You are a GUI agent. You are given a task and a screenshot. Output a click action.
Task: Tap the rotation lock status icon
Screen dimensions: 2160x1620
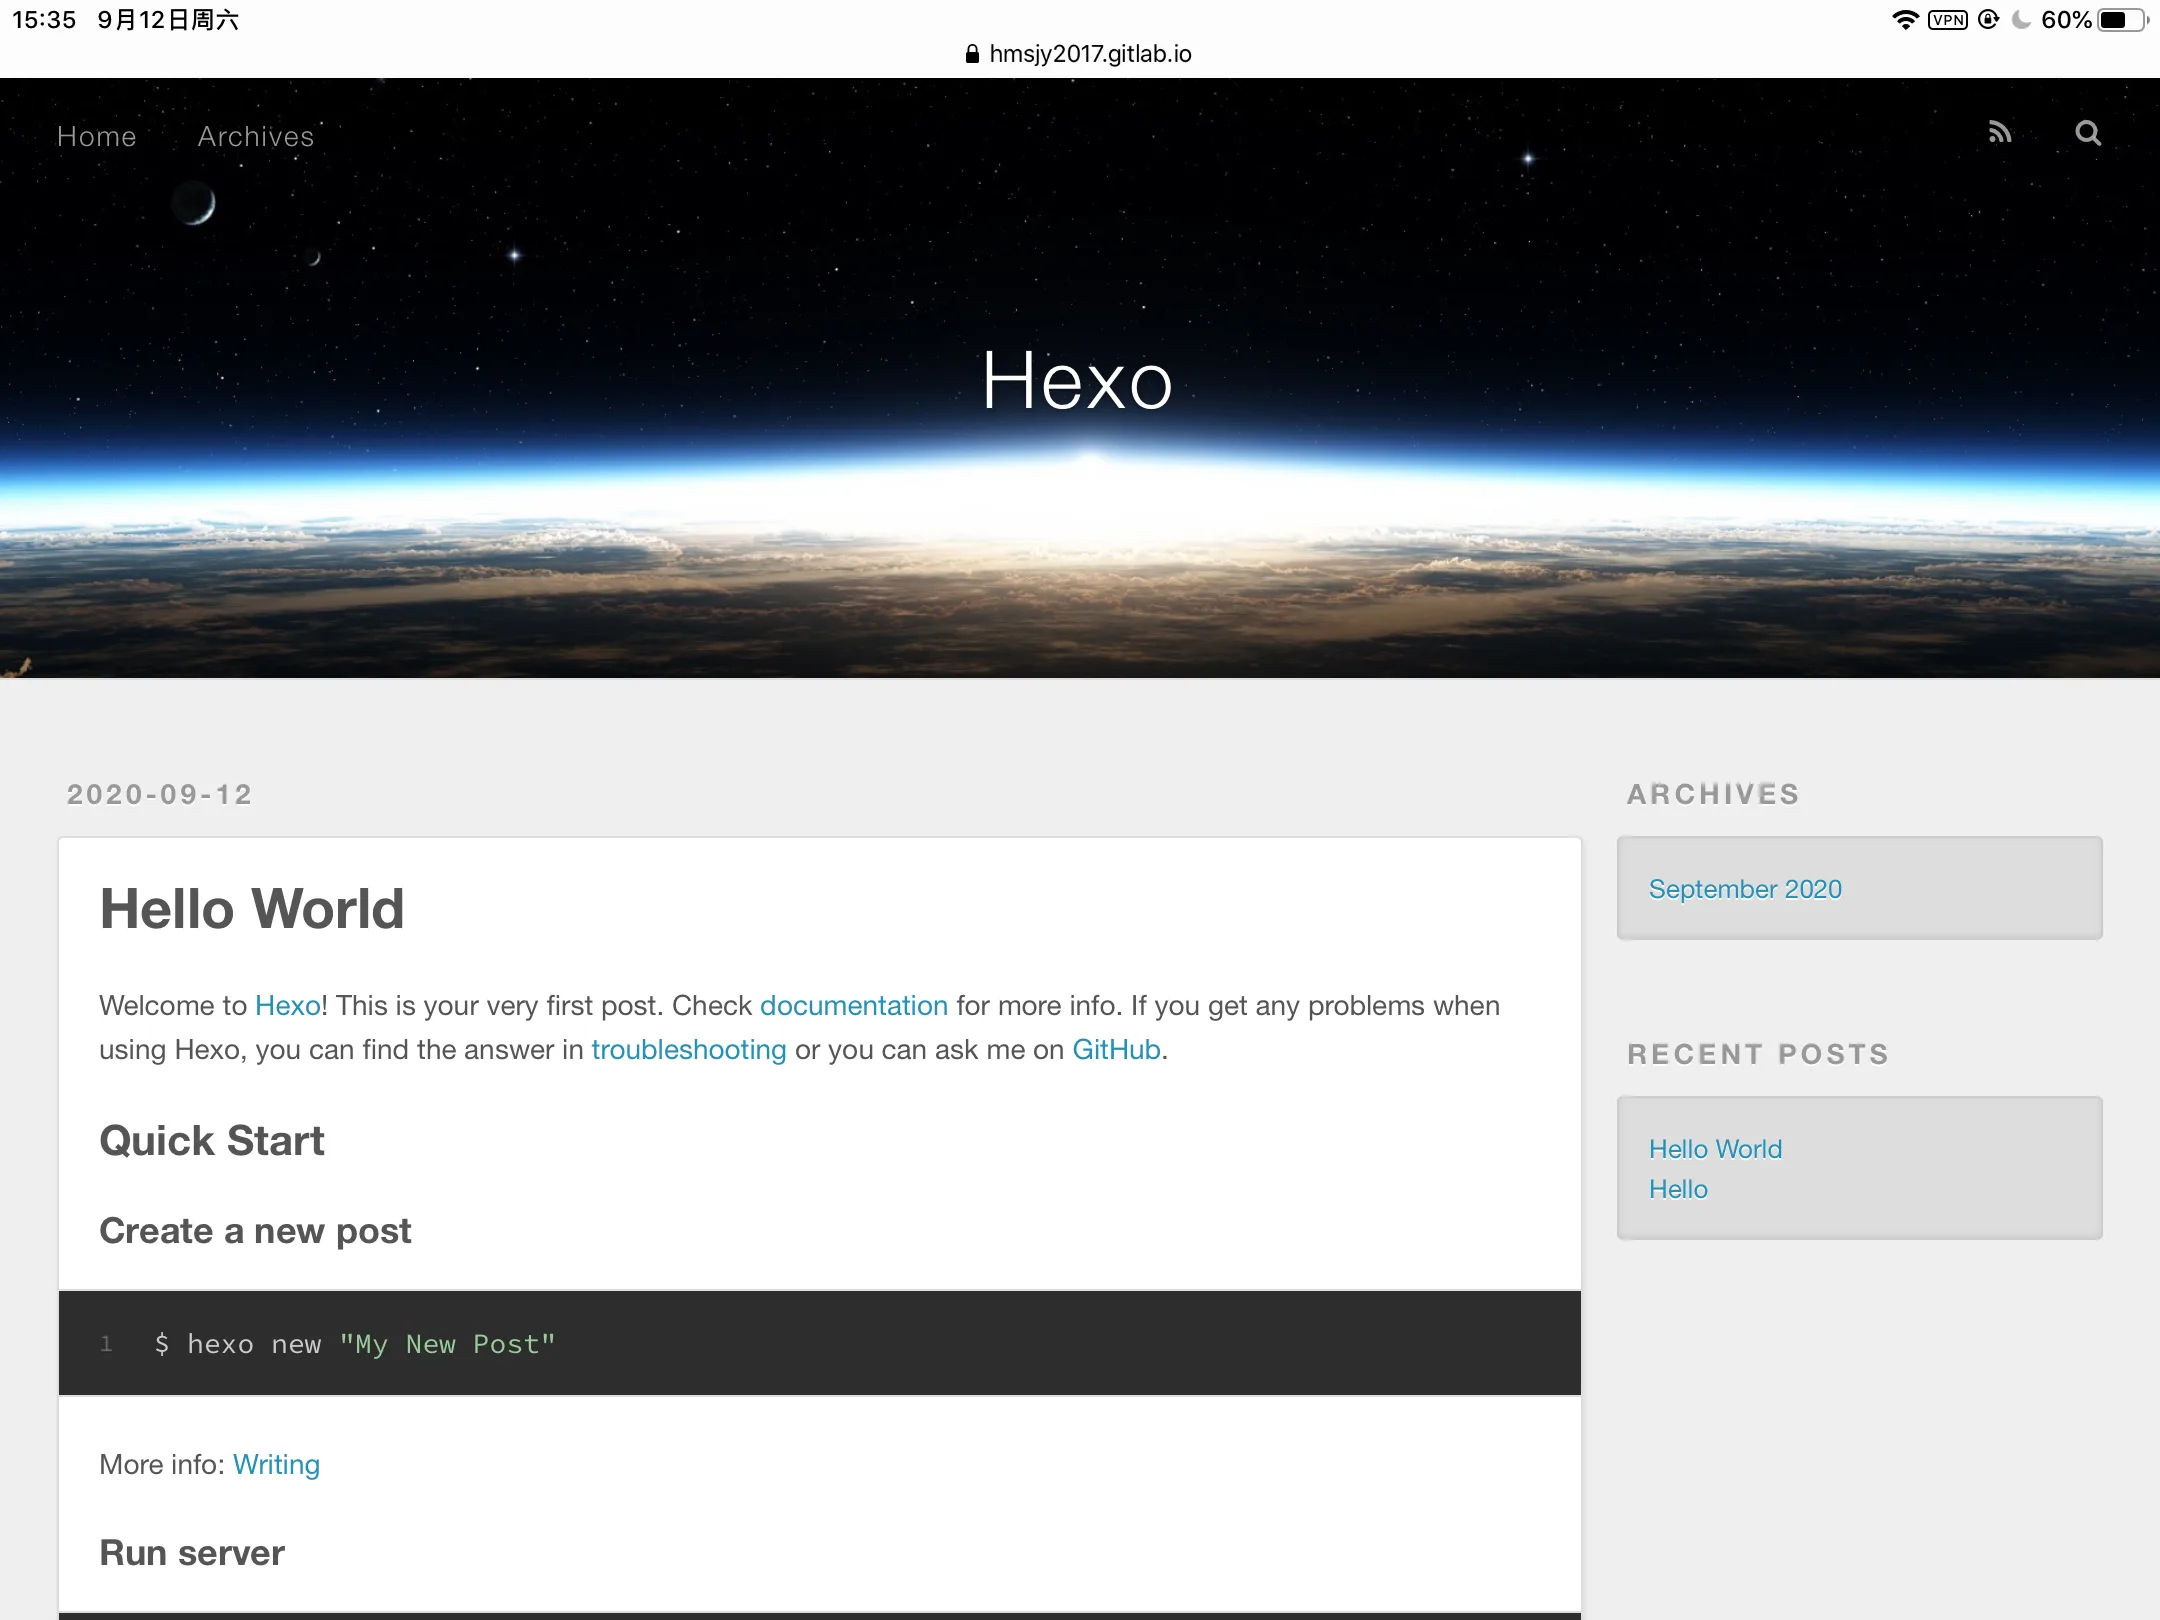1989,20
